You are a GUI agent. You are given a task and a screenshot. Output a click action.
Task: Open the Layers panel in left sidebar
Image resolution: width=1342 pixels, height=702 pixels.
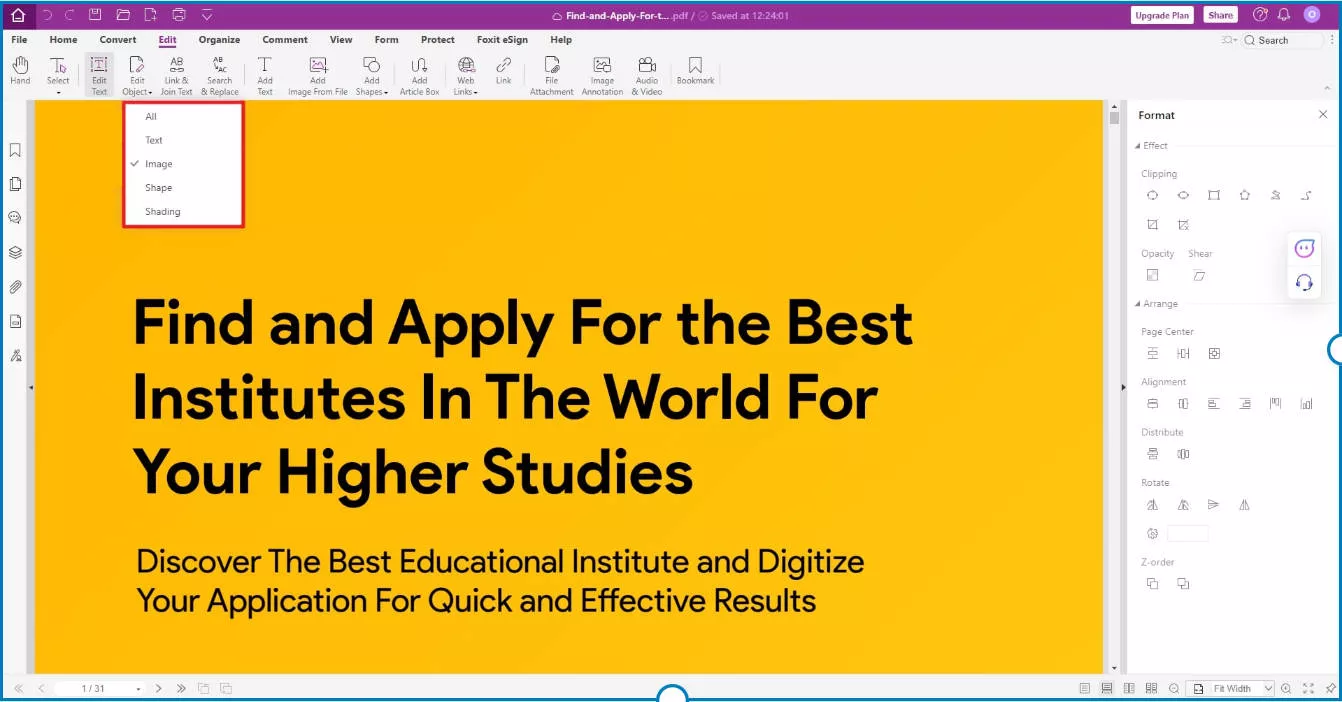pos(15,253)
